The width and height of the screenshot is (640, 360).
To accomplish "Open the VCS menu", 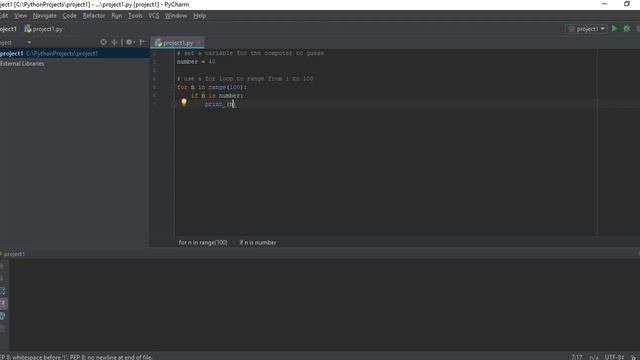I will pos(154,16).
